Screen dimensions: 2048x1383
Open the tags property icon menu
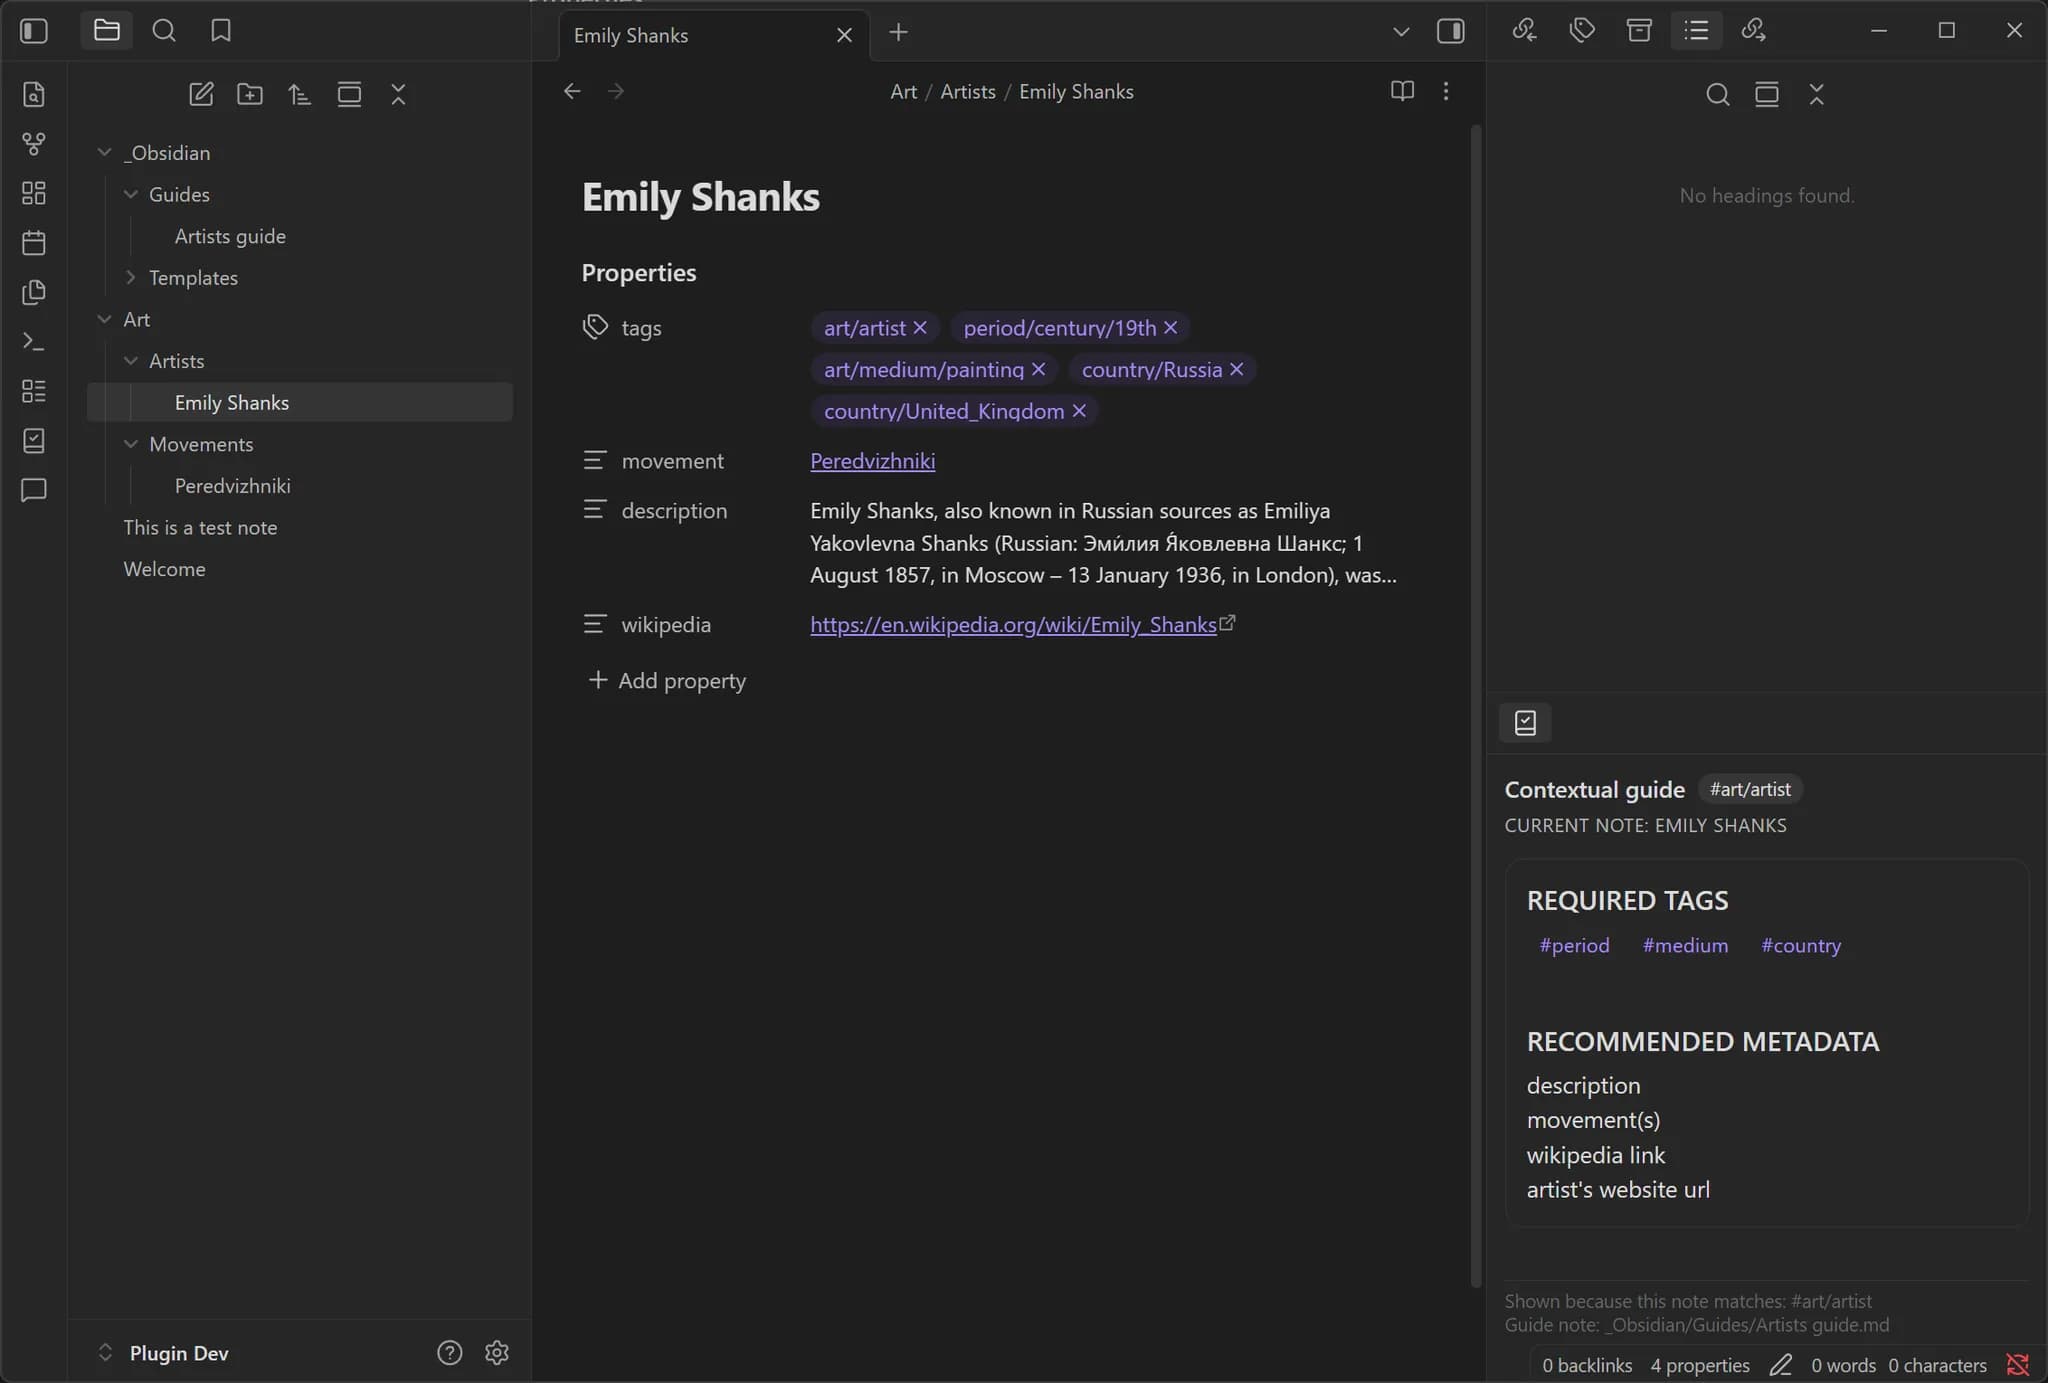[x=596, y=328]
